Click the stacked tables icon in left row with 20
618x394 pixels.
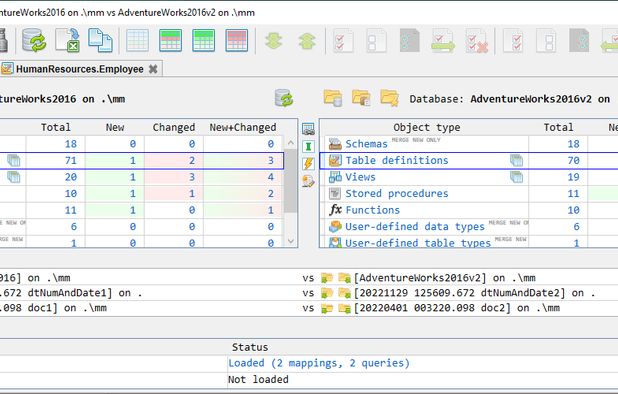point(14,177)
